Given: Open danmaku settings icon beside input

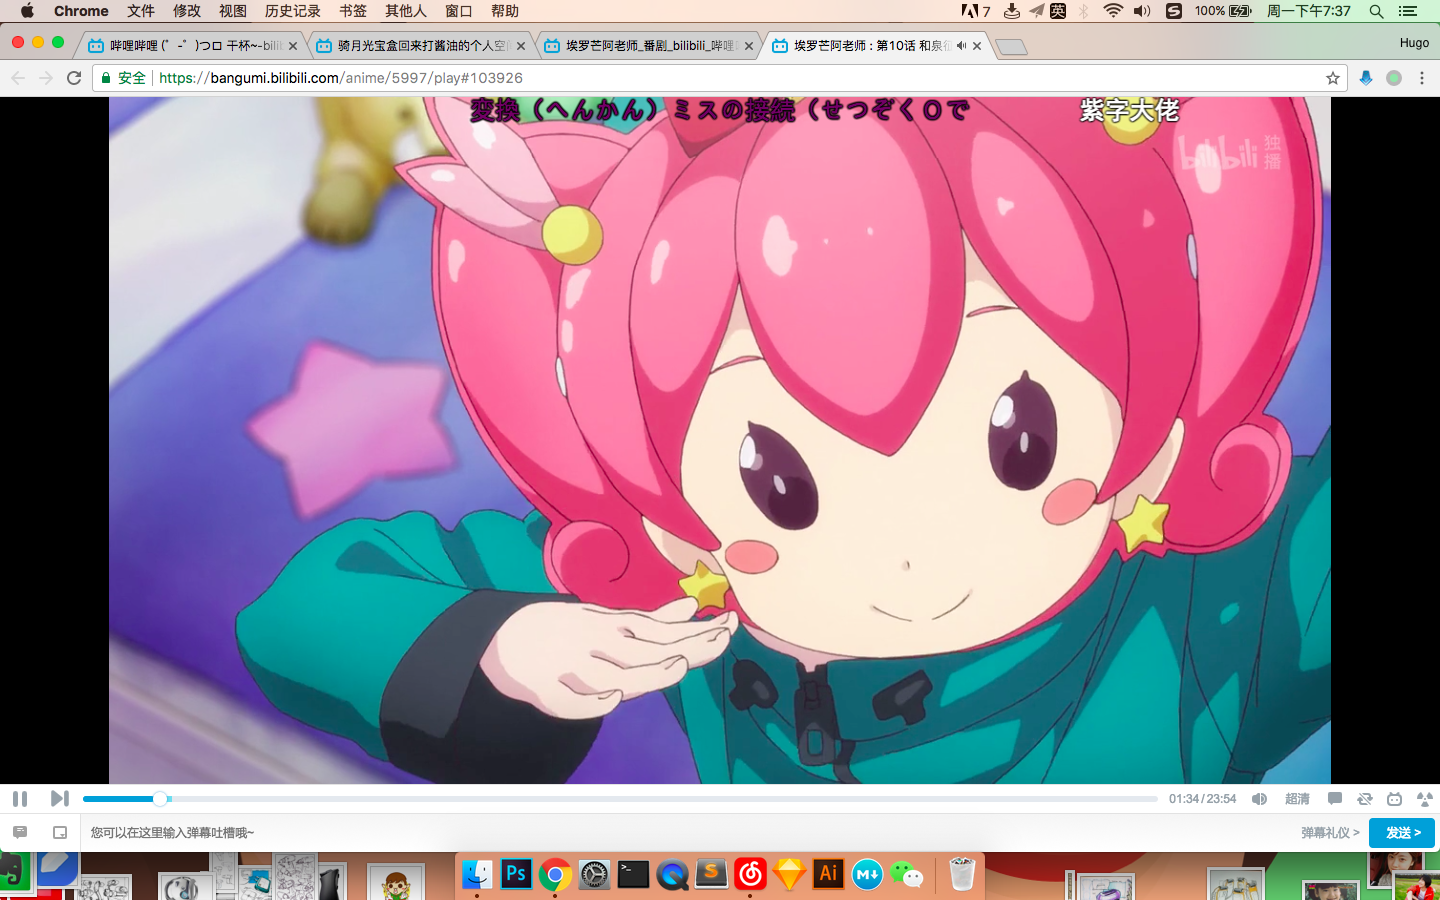Looking at the screenshot, I should [20, 832].
